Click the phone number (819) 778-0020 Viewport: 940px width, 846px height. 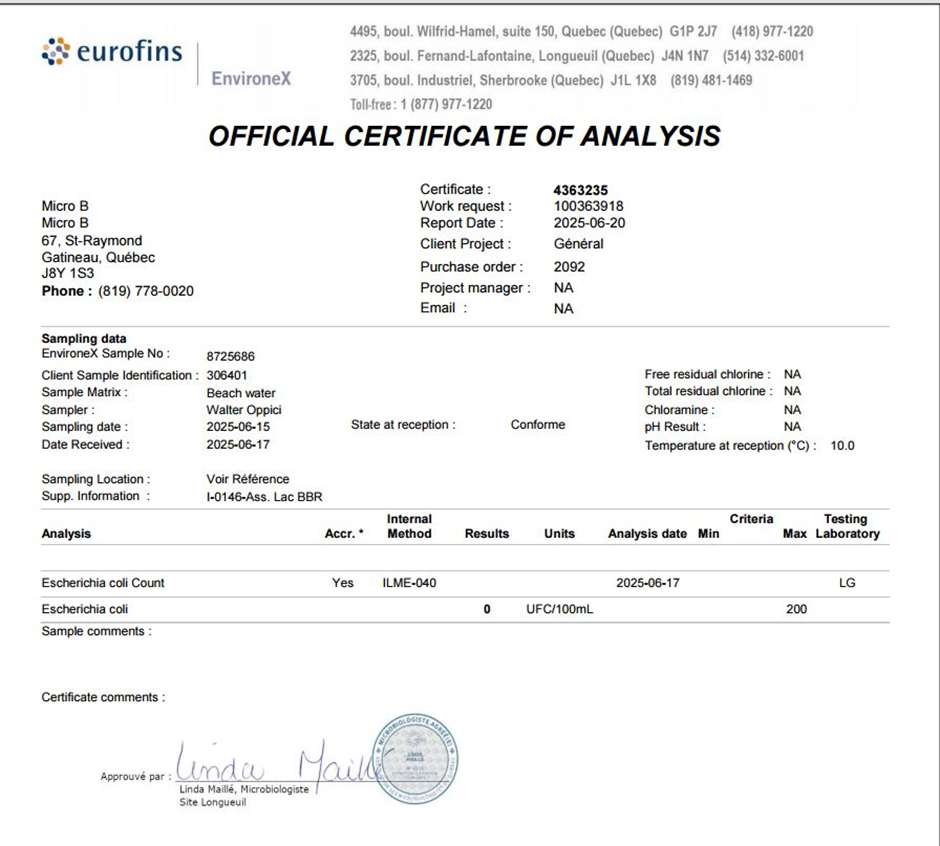tap(146, 291)
